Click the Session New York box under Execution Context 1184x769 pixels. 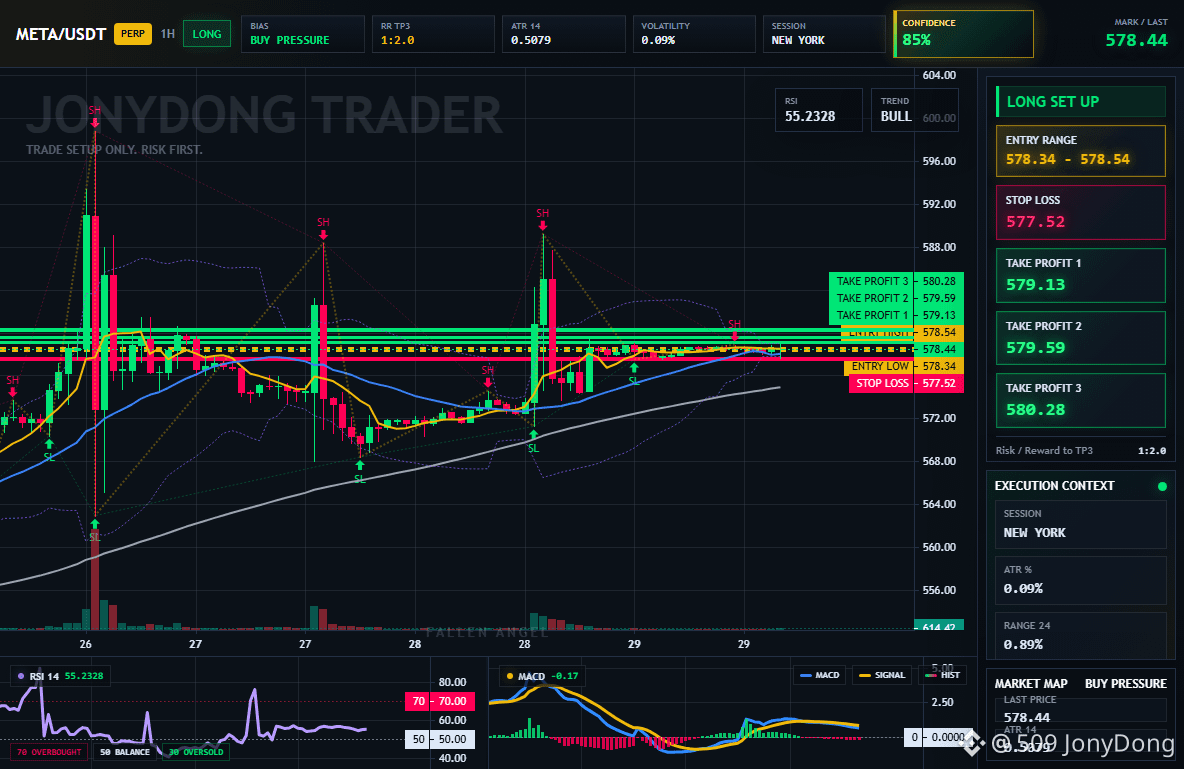[1081, 524]
